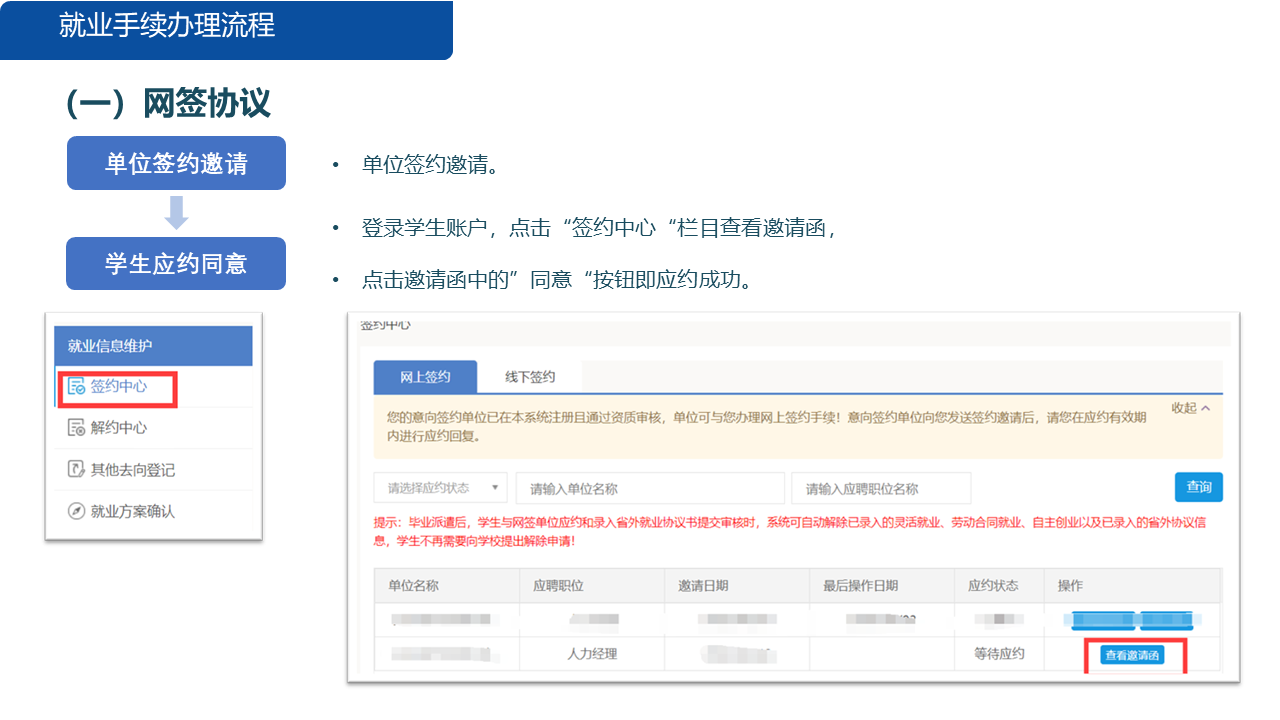
Task: Click the blue action buttons in first table row
Action: (1130, 620)
